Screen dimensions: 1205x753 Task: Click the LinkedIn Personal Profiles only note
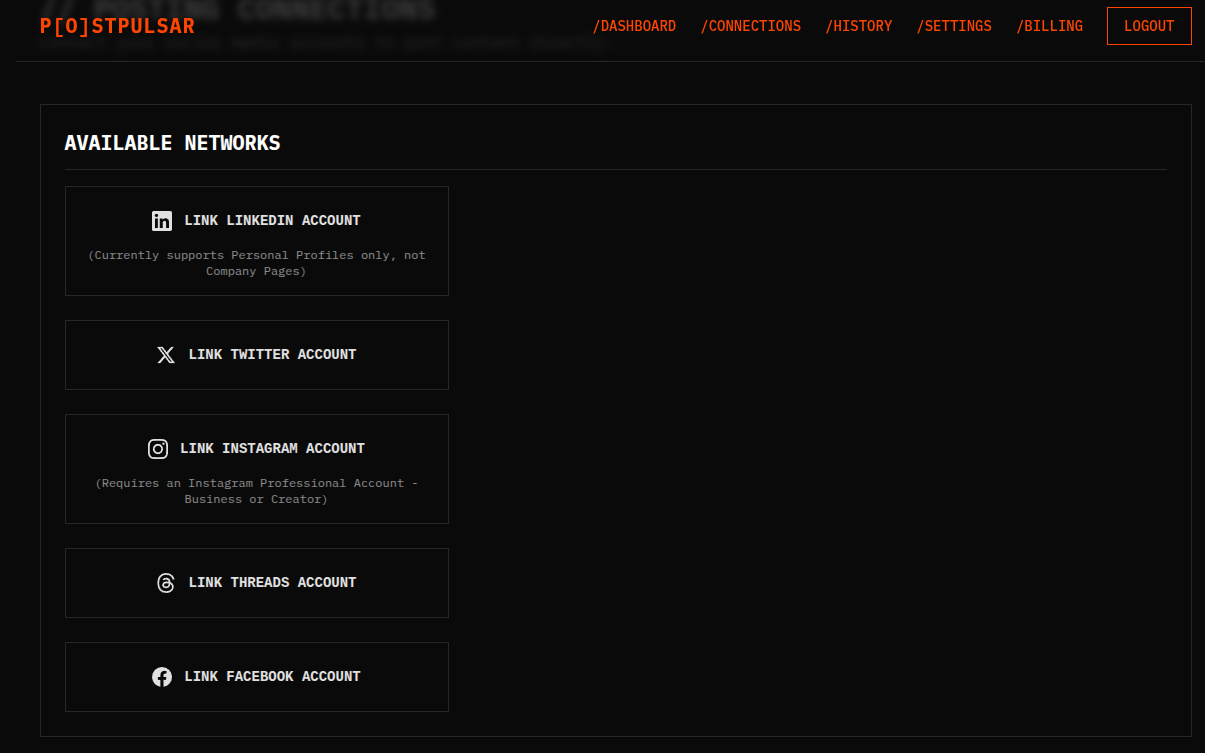[x=257, y=263]
